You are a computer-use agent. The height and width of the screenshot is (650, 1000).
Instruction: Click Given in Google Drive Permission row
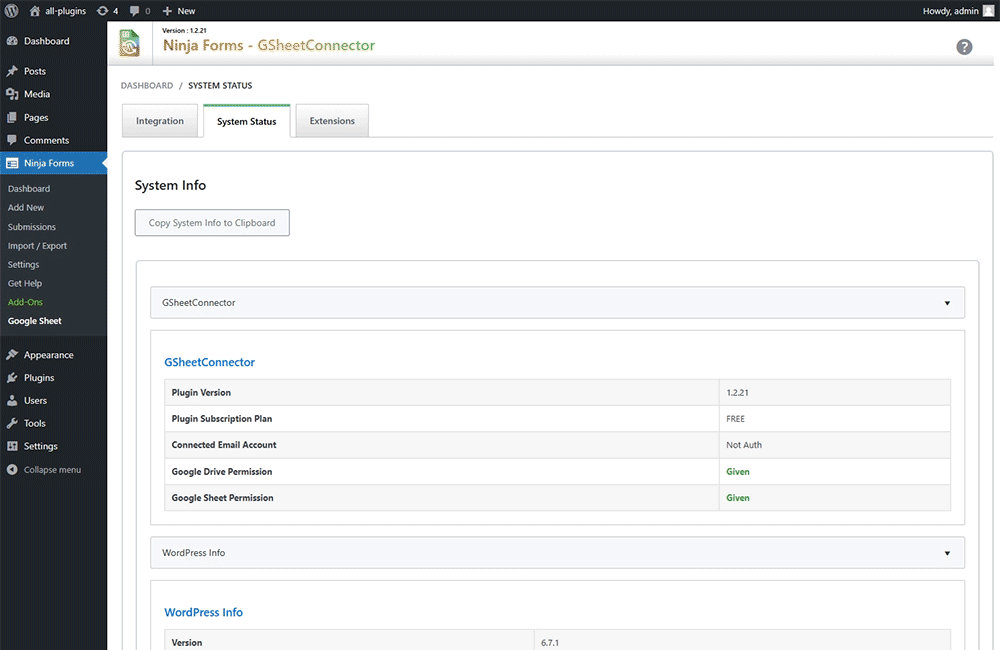738,471
